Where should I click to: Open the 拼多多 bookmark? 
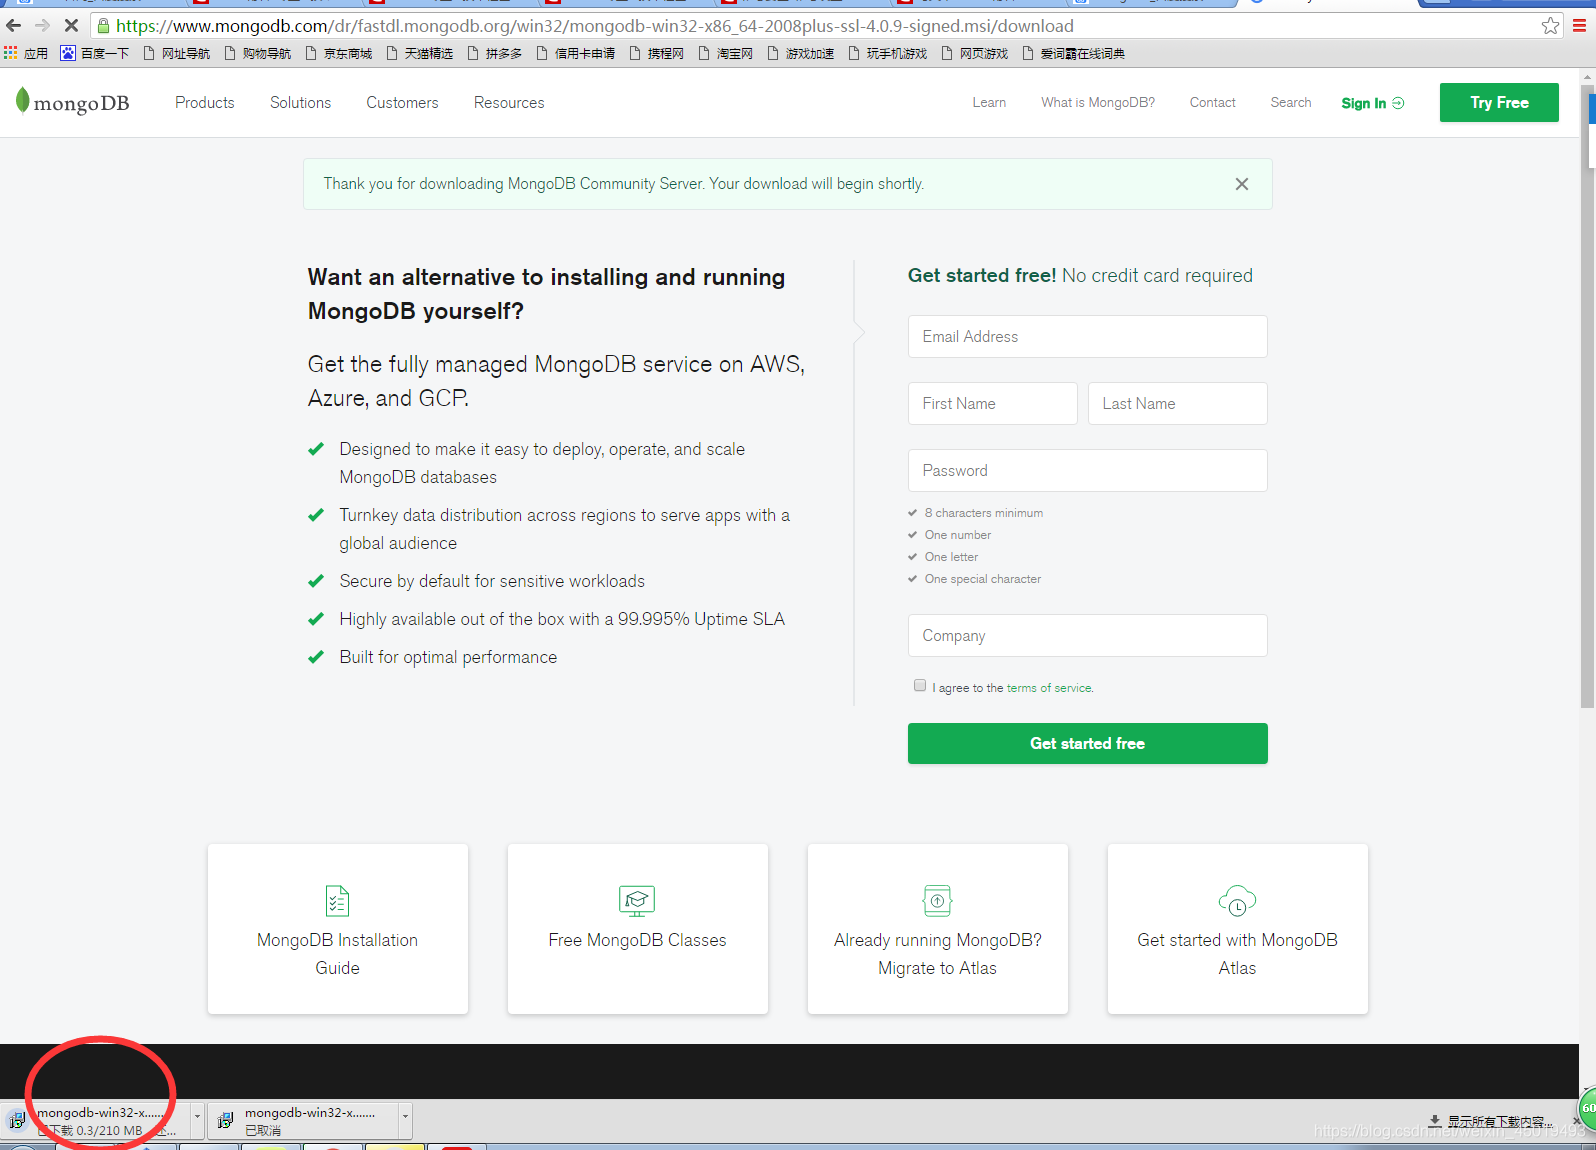(x=495, y=53)
